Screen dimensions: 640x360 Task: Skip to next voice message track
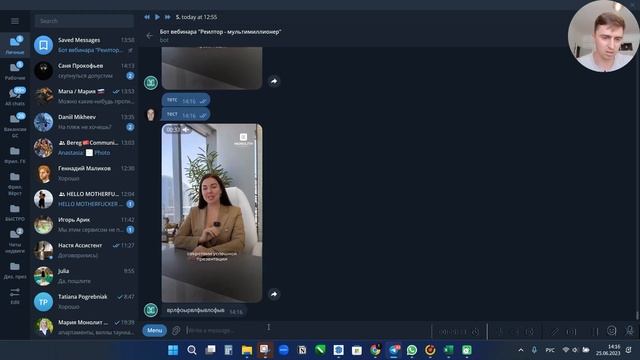[x=167, y=17]
